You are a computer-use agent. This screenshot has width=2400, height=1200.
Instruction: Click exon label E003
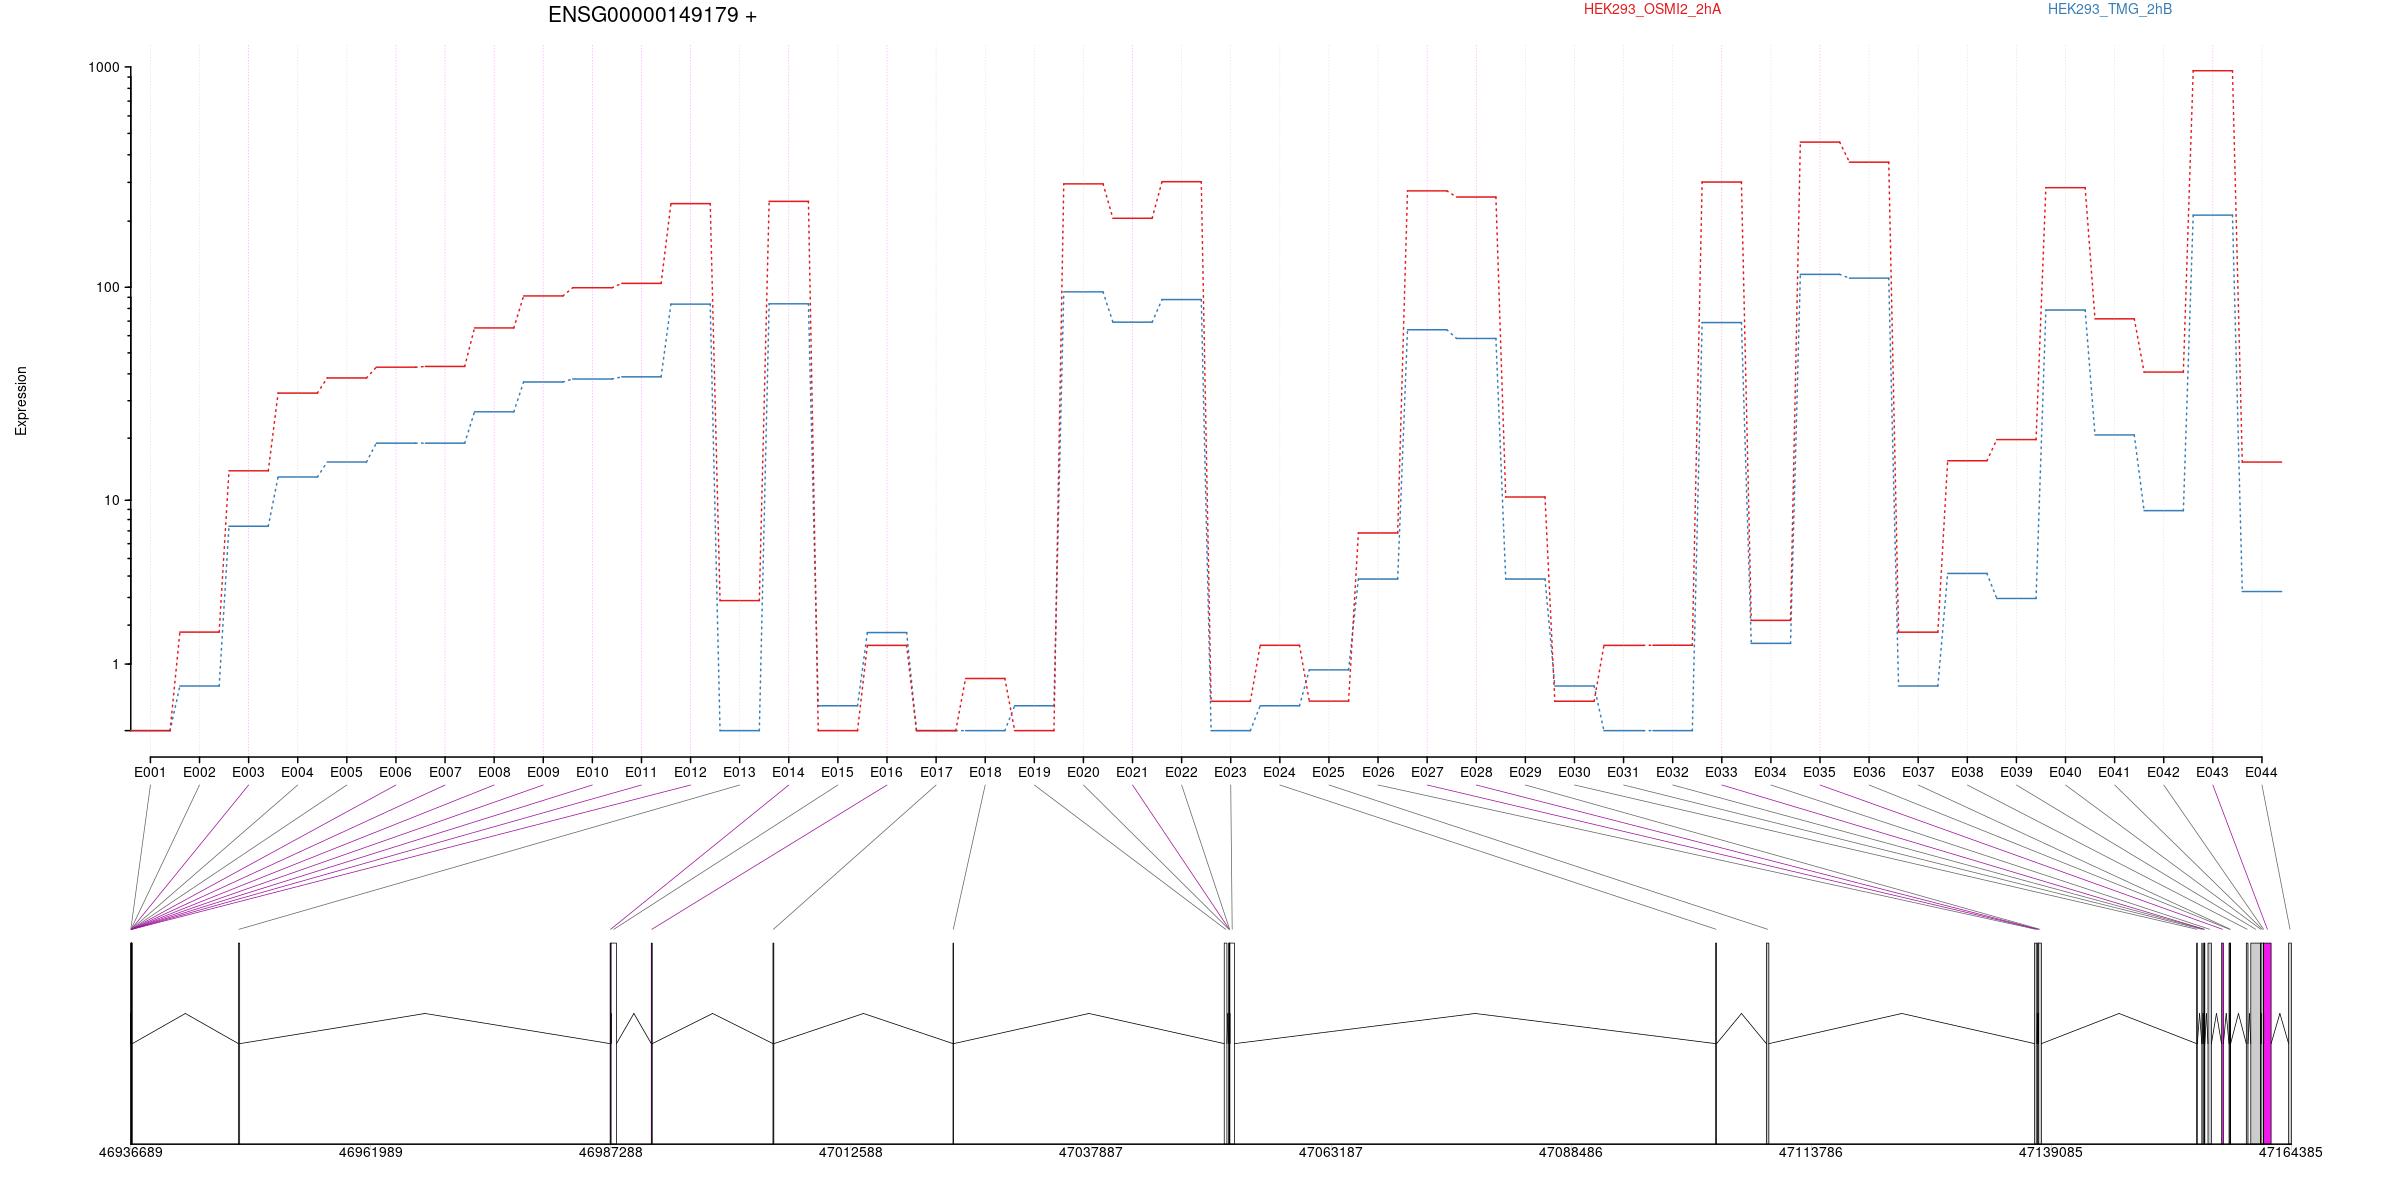248,772
